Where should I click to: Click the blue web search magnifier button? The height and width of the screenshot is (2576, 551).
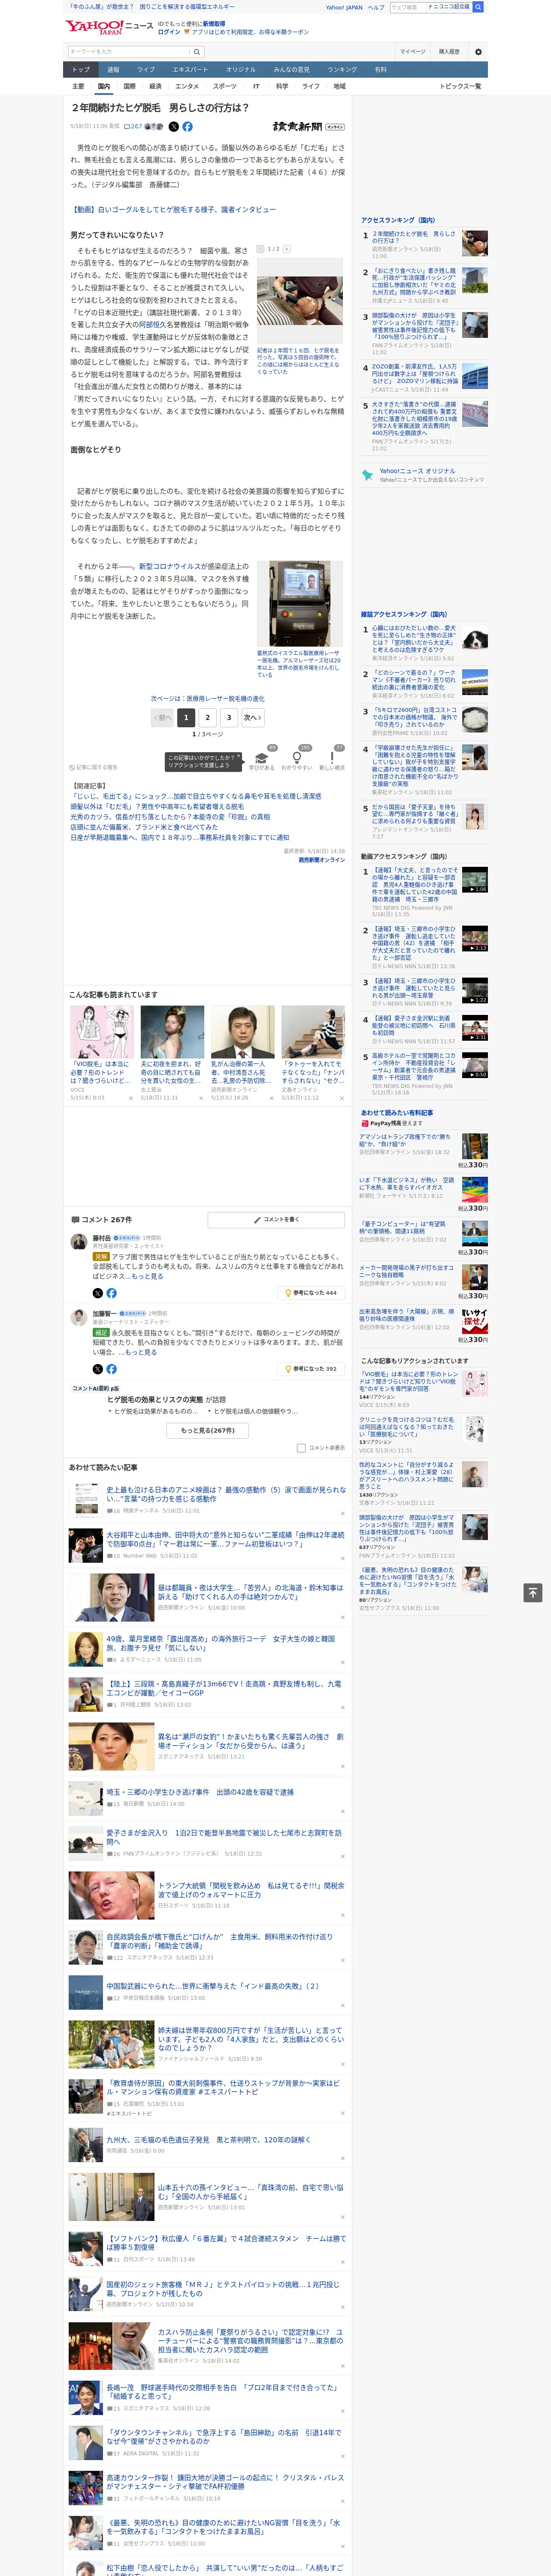478,7
